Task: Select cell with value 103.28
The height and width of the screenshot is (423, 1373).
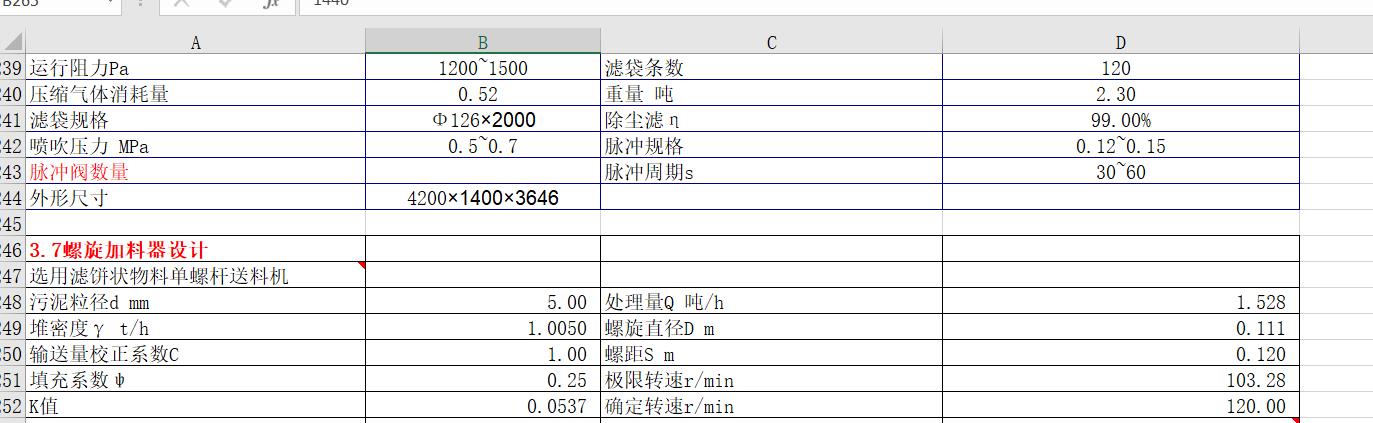Action: 1121,380
